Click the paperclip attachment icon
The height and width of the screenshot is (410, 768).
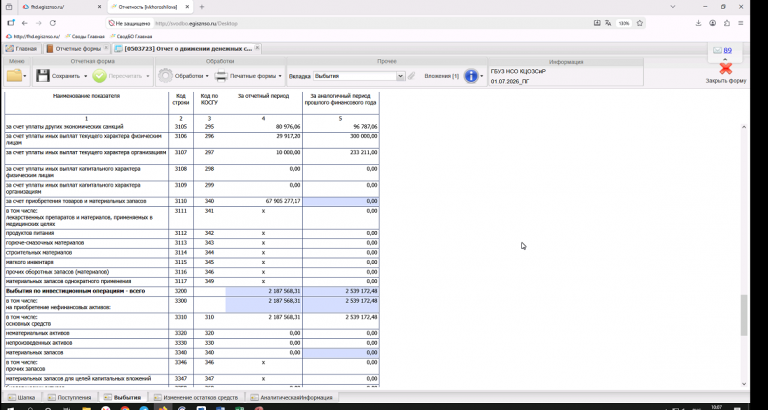411,76
